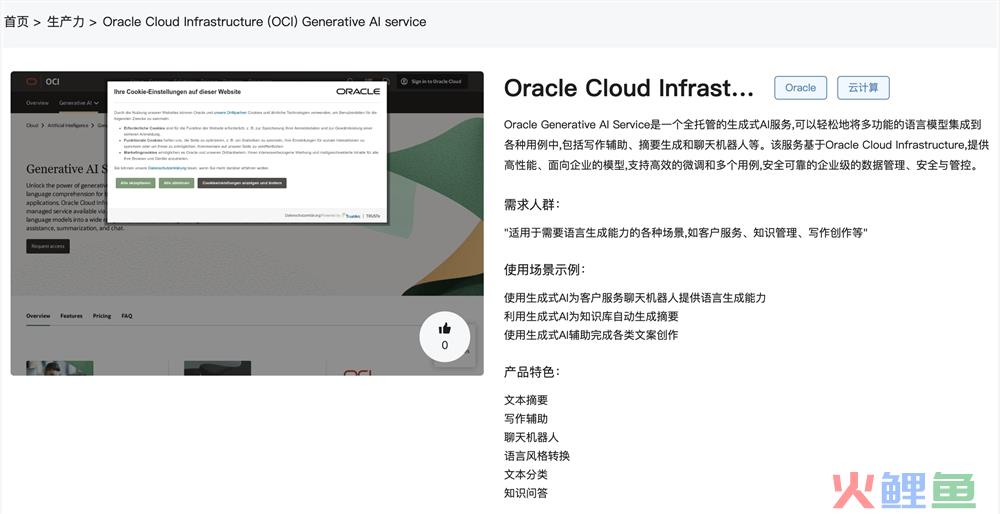Image resolution: width=1000 pixels, height=514 pixels.
Task: Select the underlined Overview tab in preview
Action: tap(38, 316)
